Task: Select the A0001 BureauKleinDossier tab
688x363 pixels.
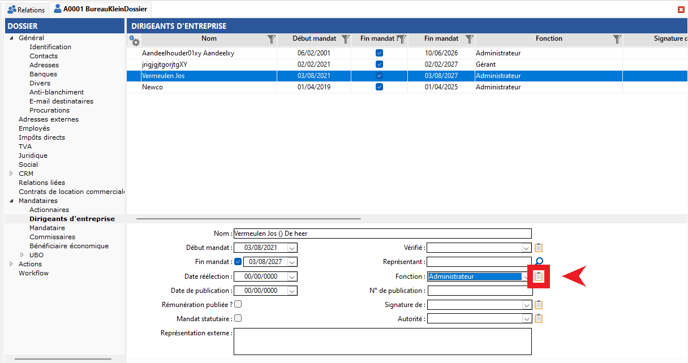Action: 100,9
